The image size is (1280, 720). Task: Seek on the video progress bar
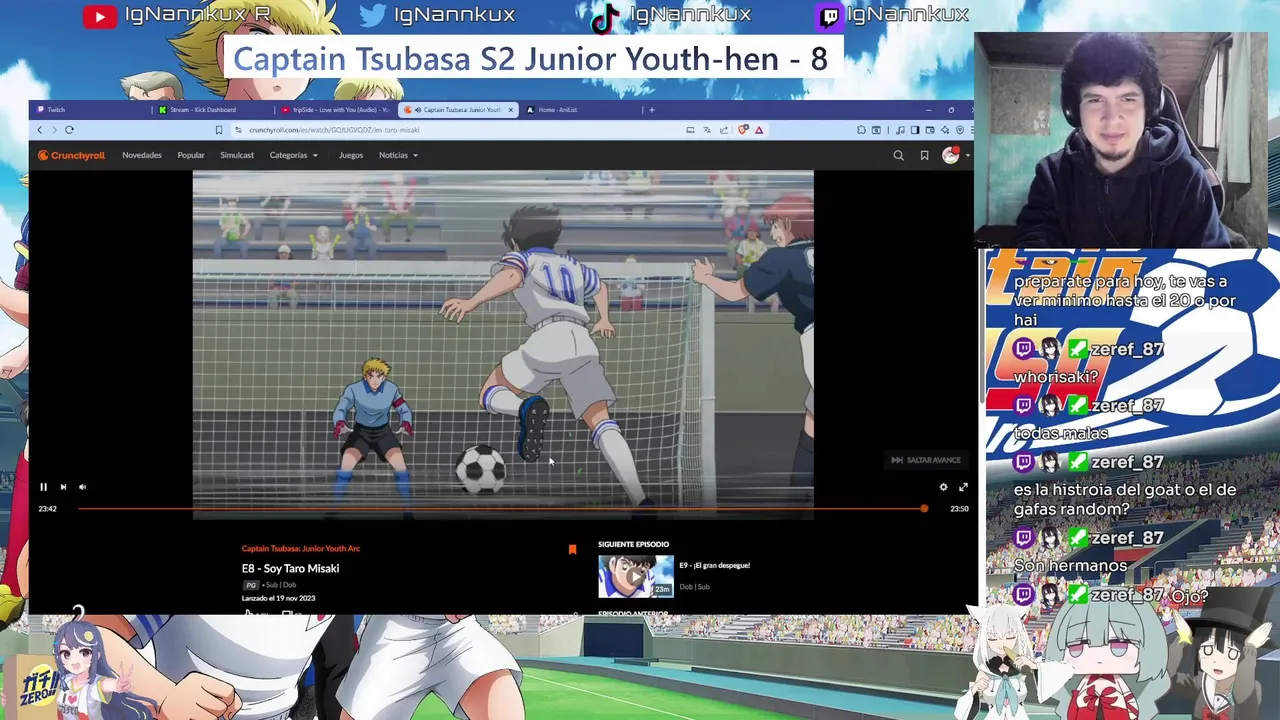501,509
